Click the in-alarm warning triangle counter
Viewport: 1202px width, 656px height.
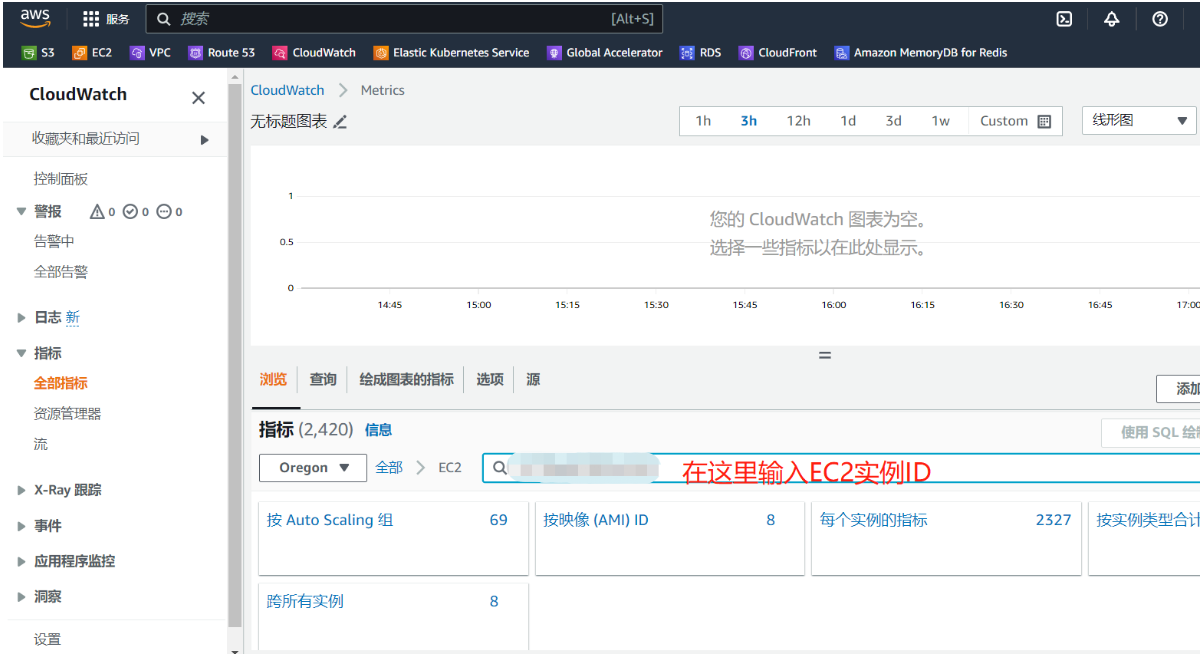point(103,212)
